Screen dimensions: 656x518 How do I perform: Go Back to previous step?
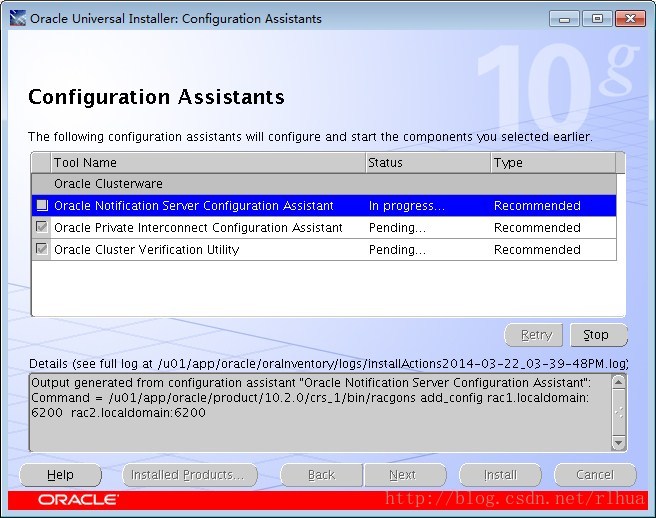click(321, 475)
